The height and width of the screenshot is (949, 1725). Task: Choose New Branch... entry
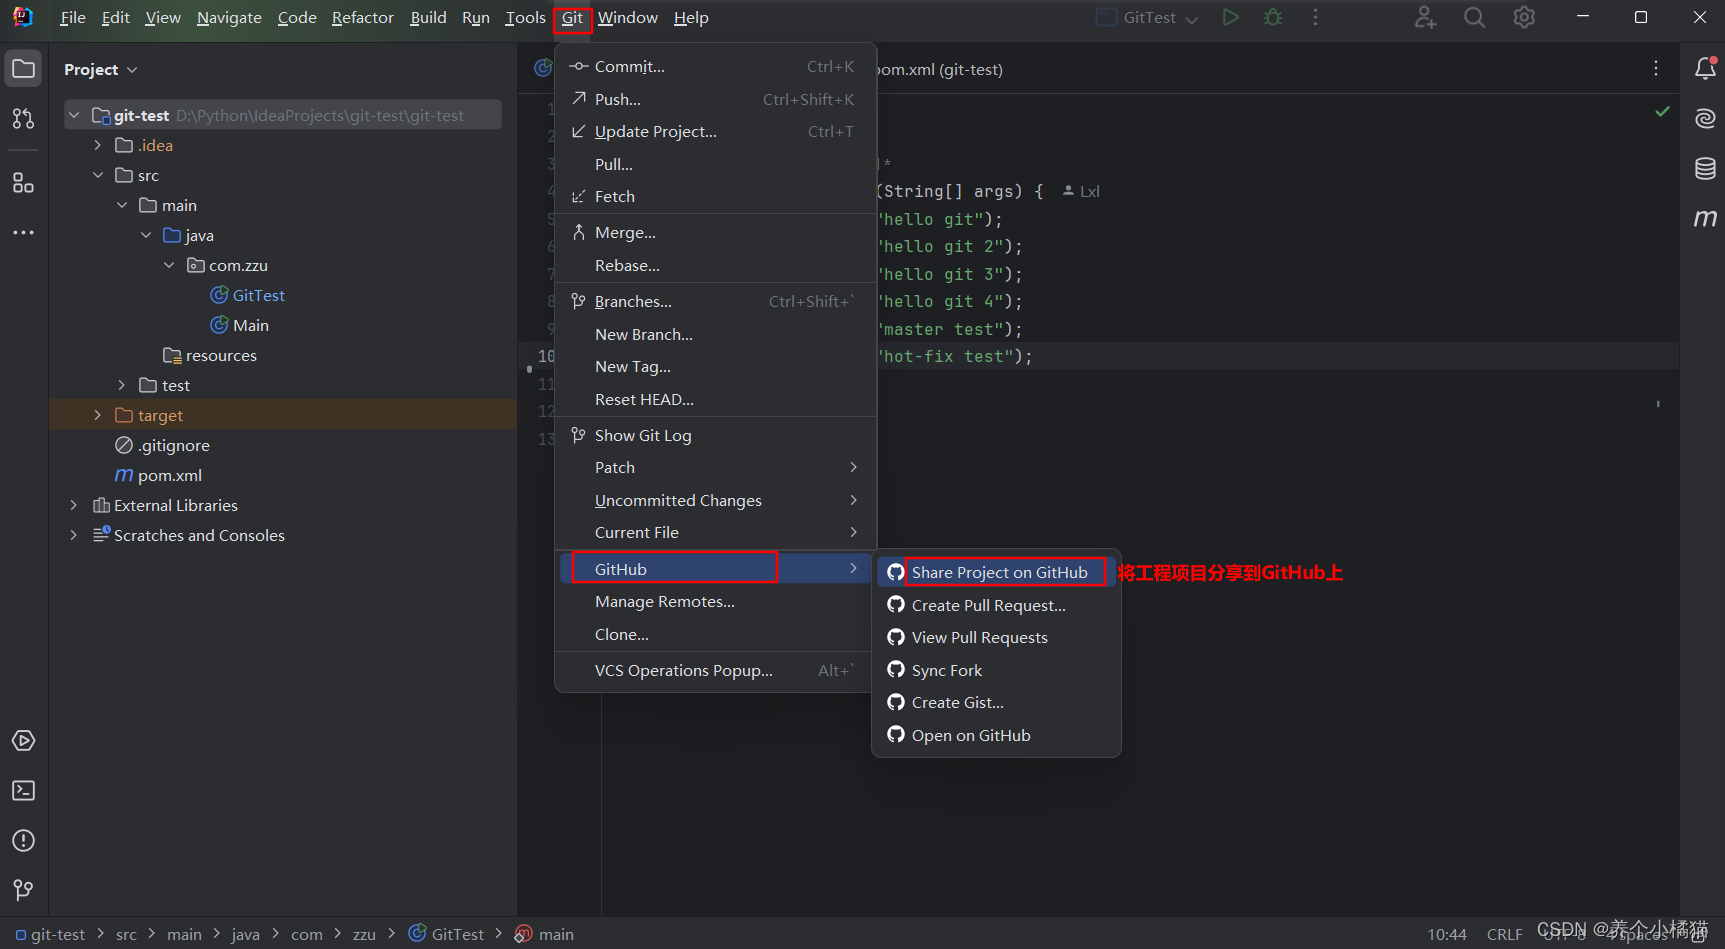pos(715,334)
